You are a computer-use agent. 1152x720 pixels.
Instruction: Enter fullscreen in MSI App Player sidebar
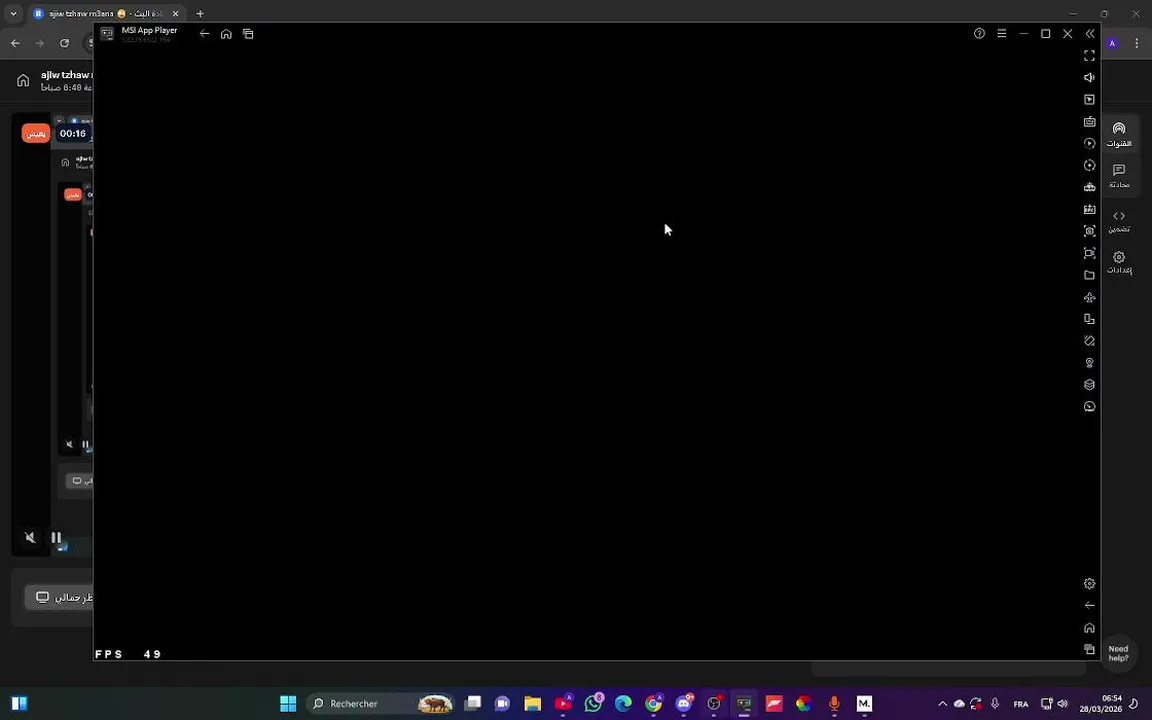(1090, 56)
